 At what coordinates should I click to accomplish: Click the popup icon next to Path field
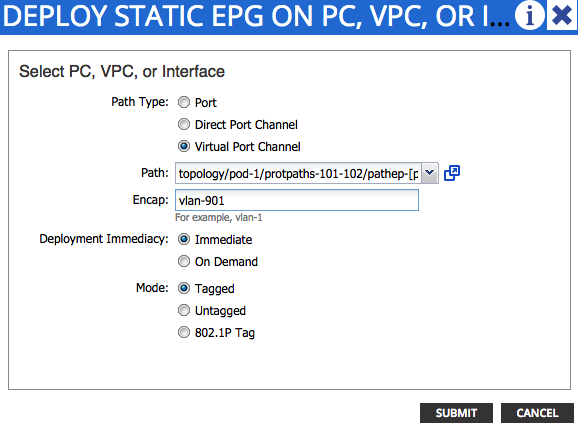point(452,173)
